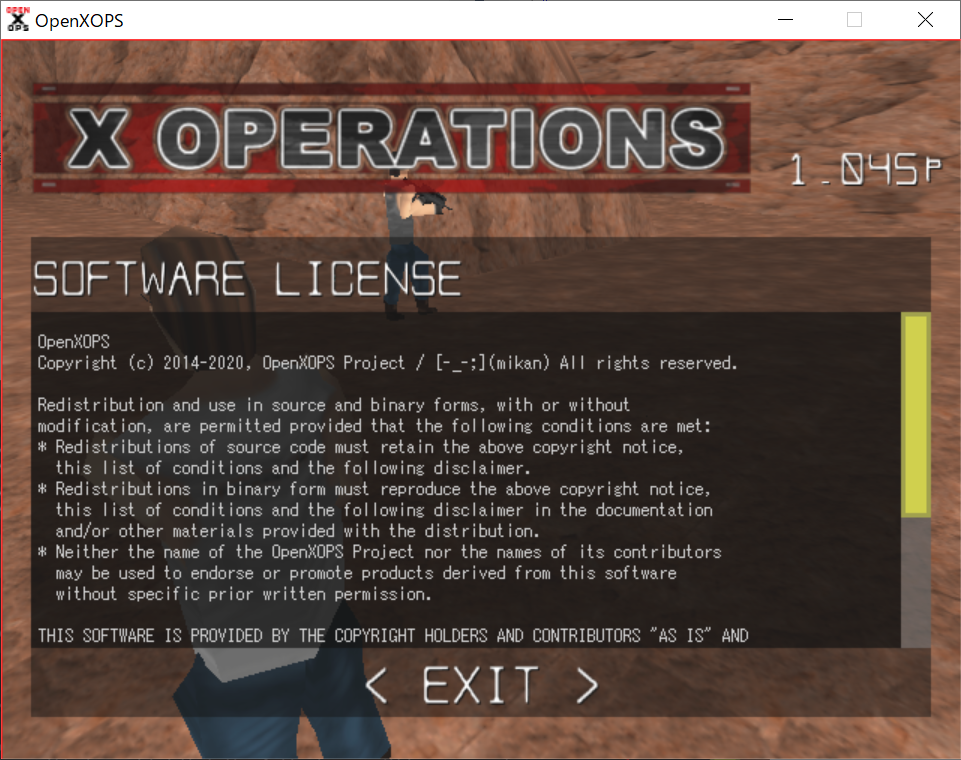The width and height of the screenshot is (961, 760).
Task: Click the yellow scrollbar thumb
Action: [916, 414]
